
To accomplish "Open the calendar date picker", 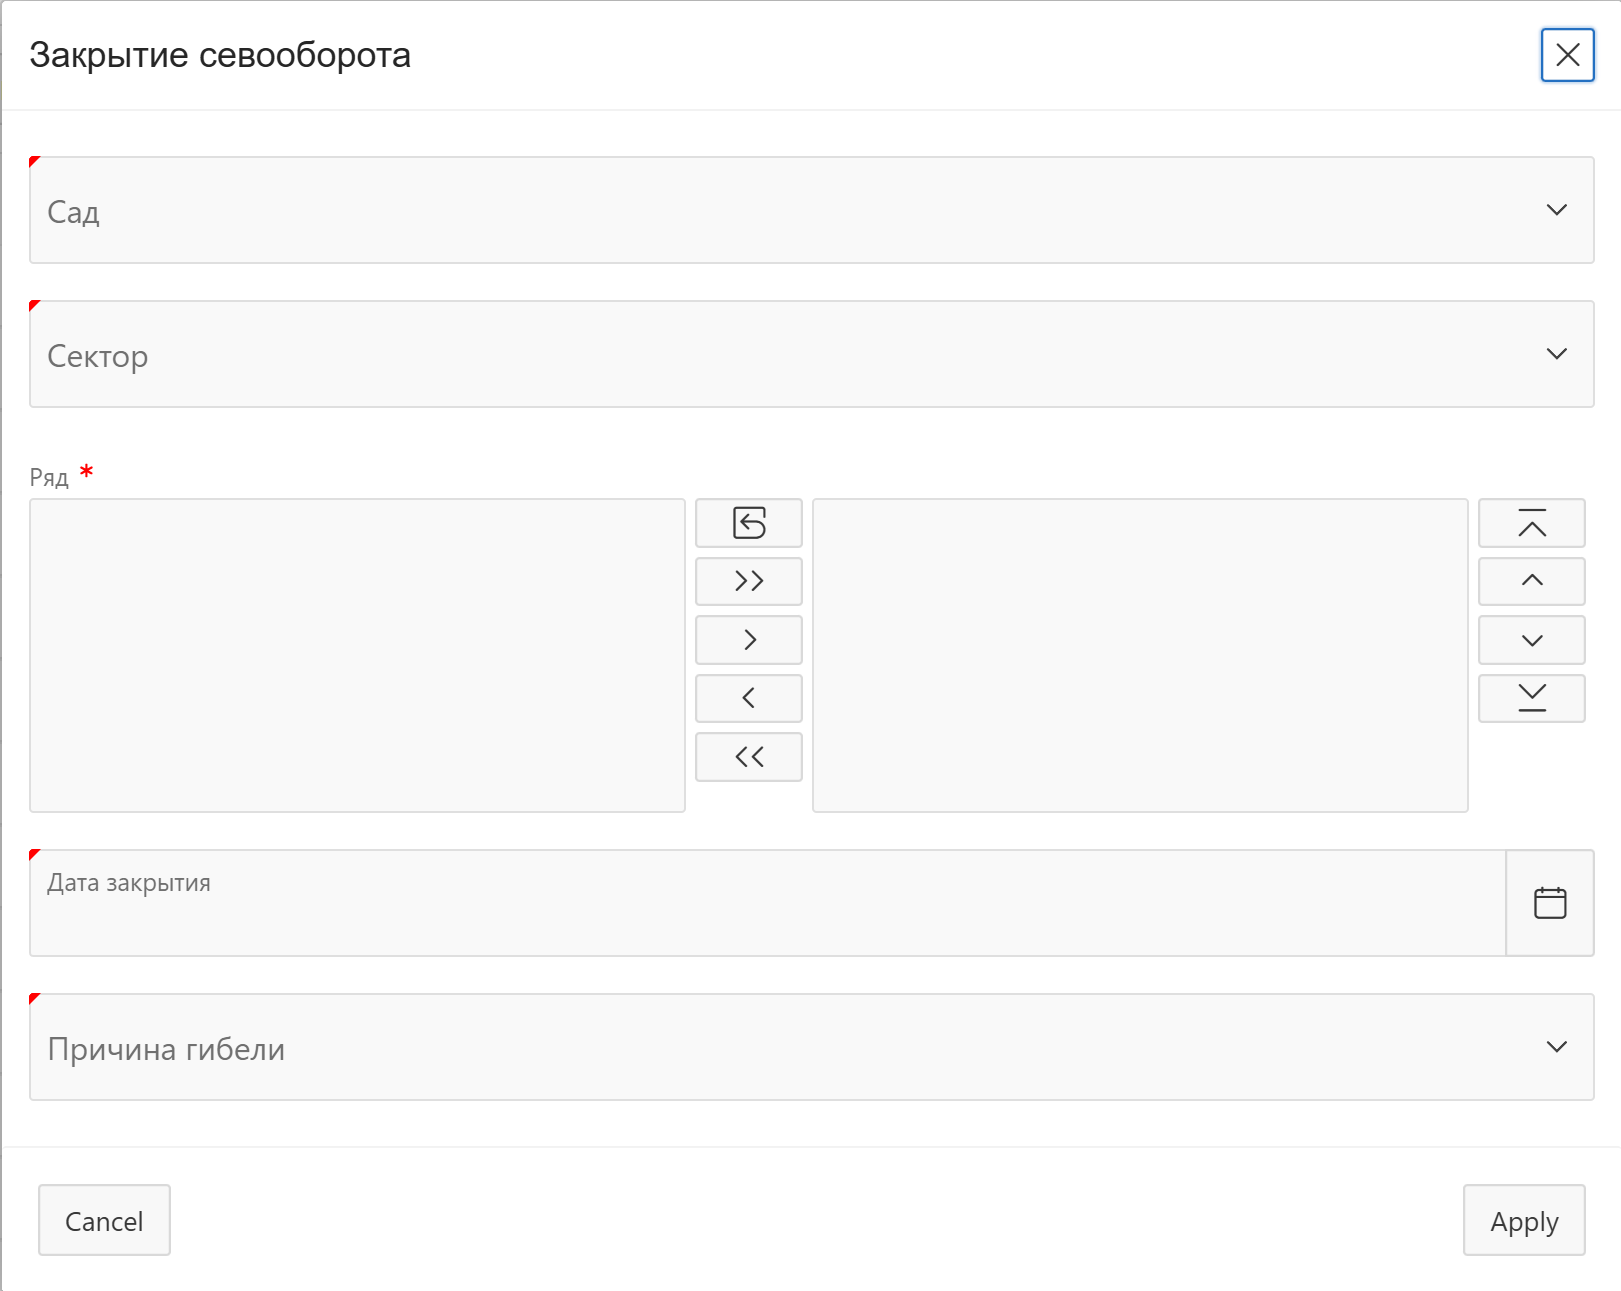I will tap(1549, 903).
